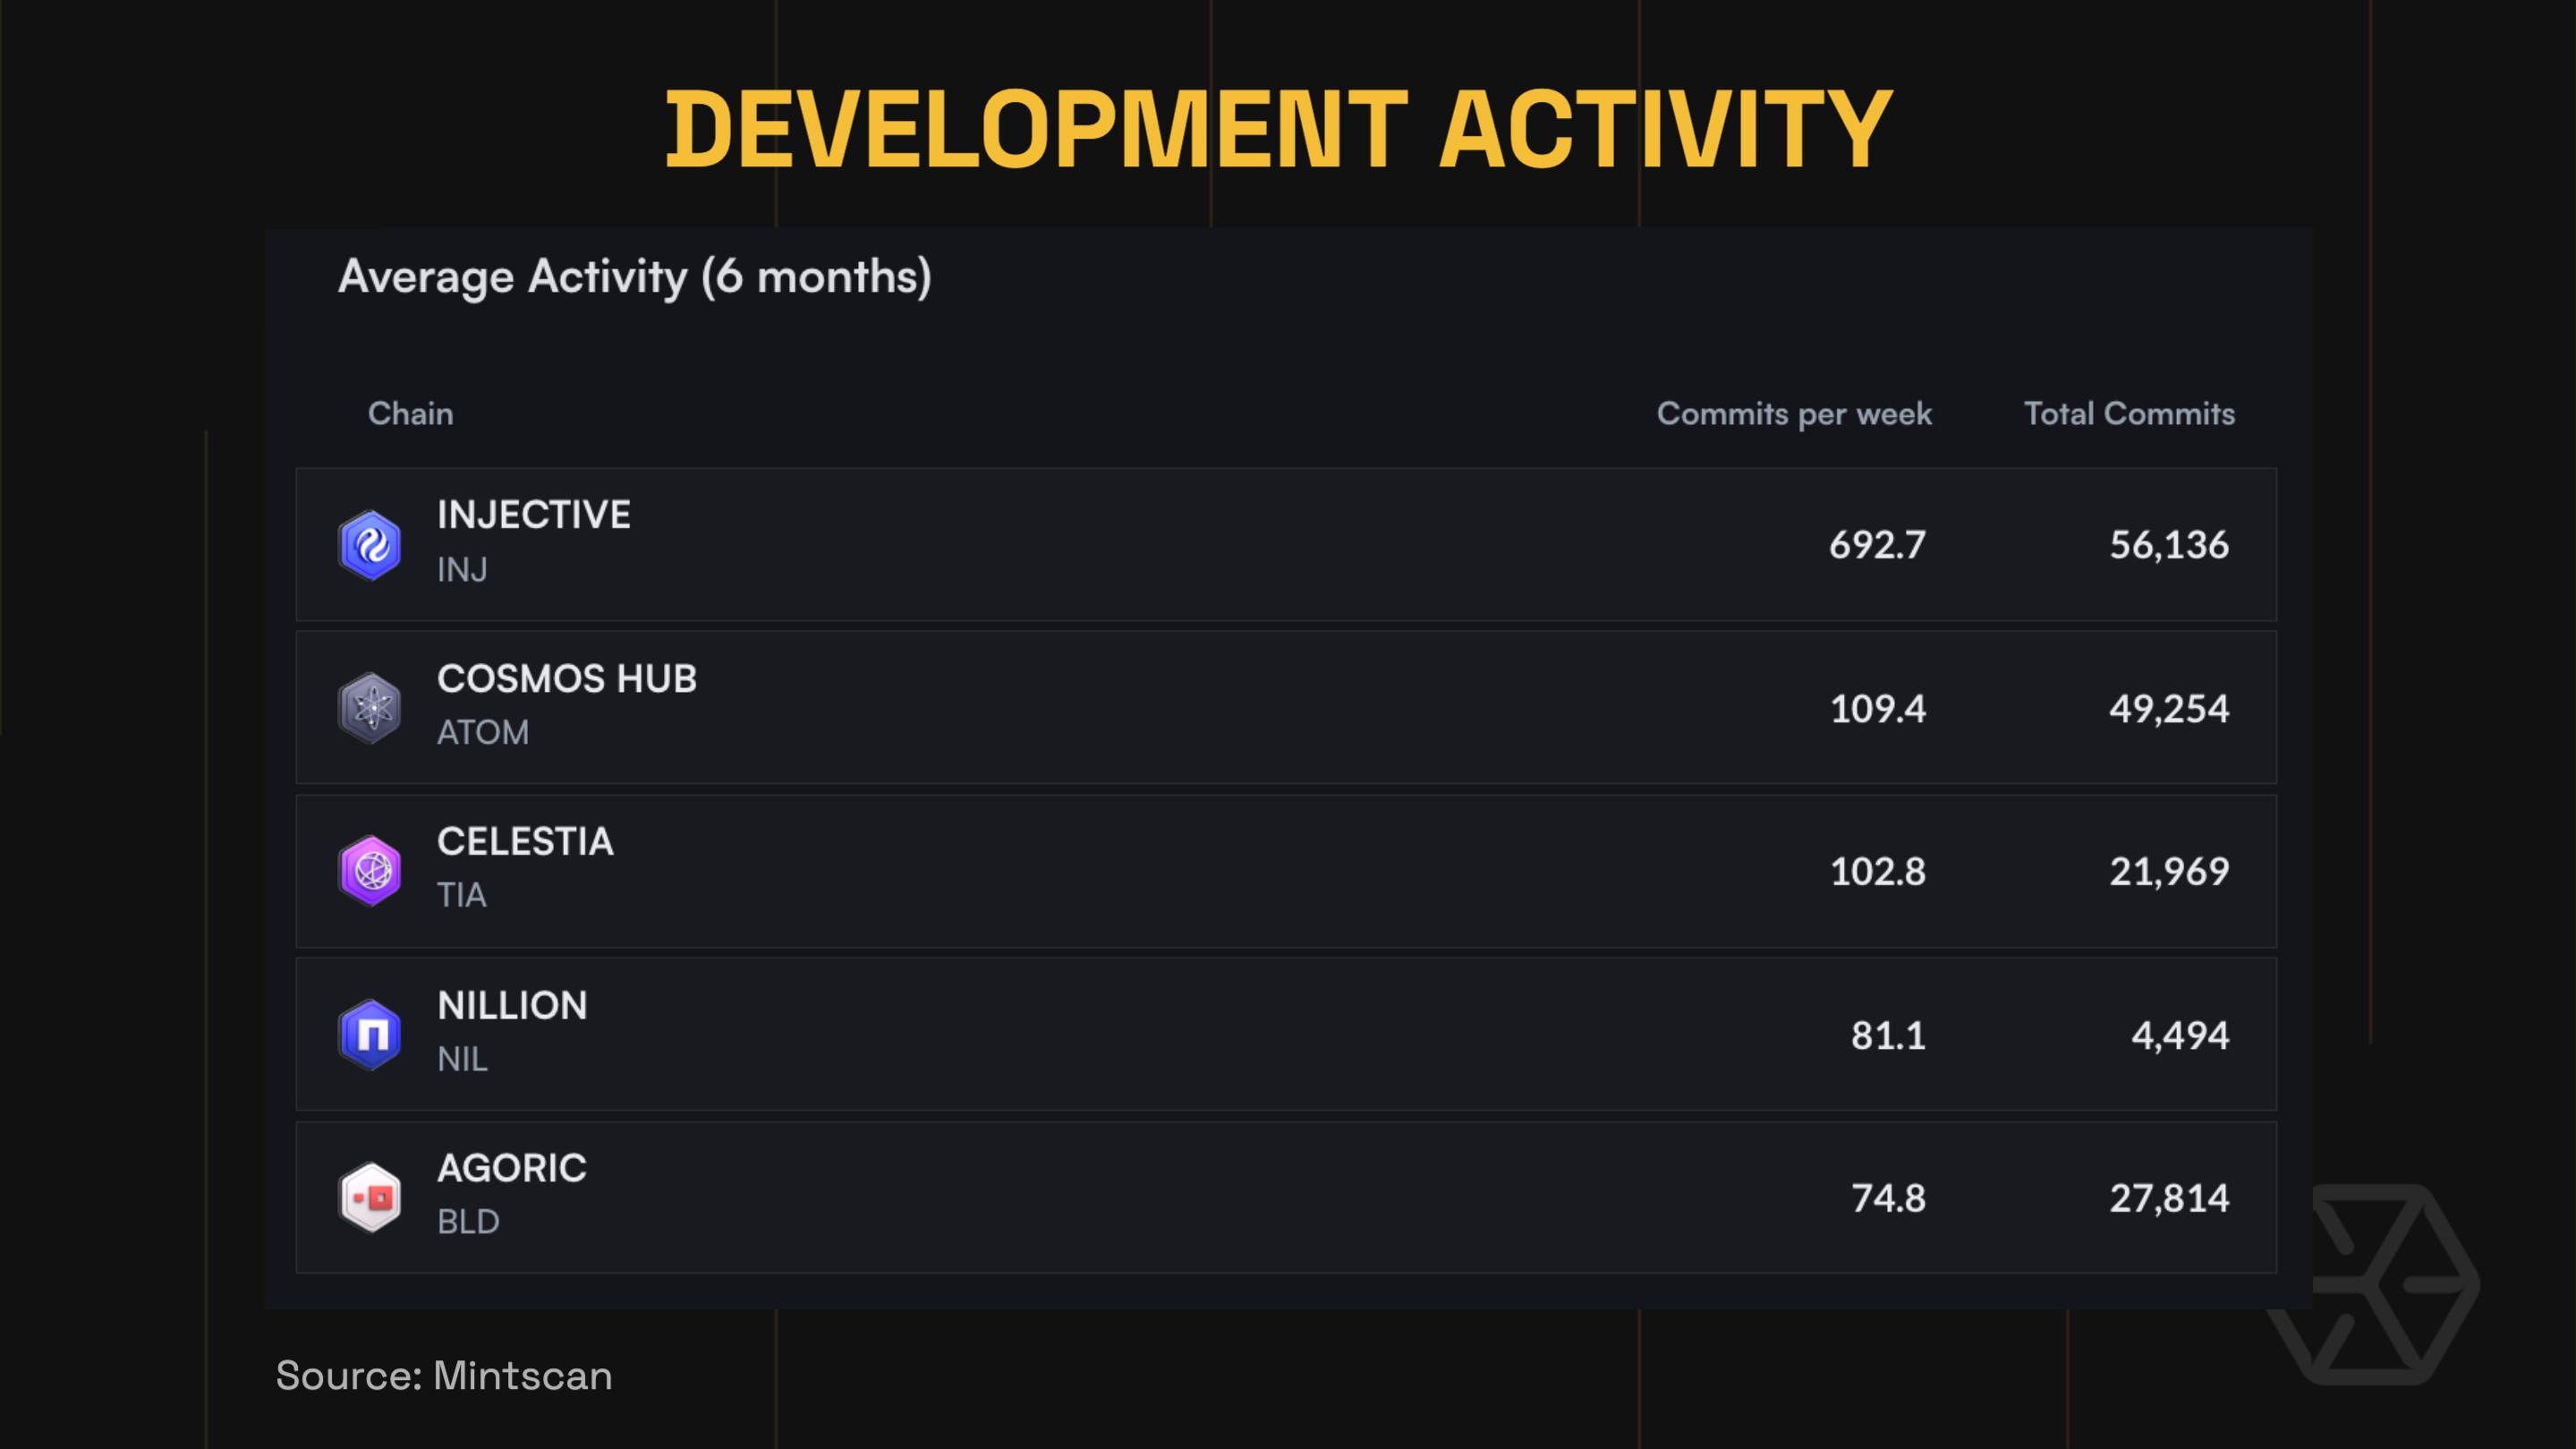Select the 4,494 total commits value
This screenshot has height=1449, width=2576.
point(2180,1036)
